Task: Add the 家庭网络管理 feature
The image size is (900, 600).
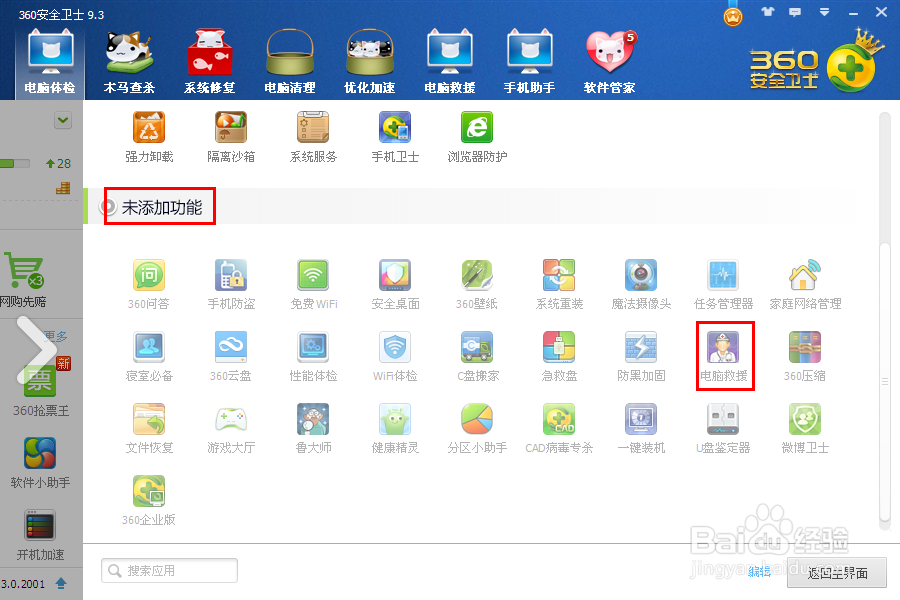Action: [x=805, y=285]
